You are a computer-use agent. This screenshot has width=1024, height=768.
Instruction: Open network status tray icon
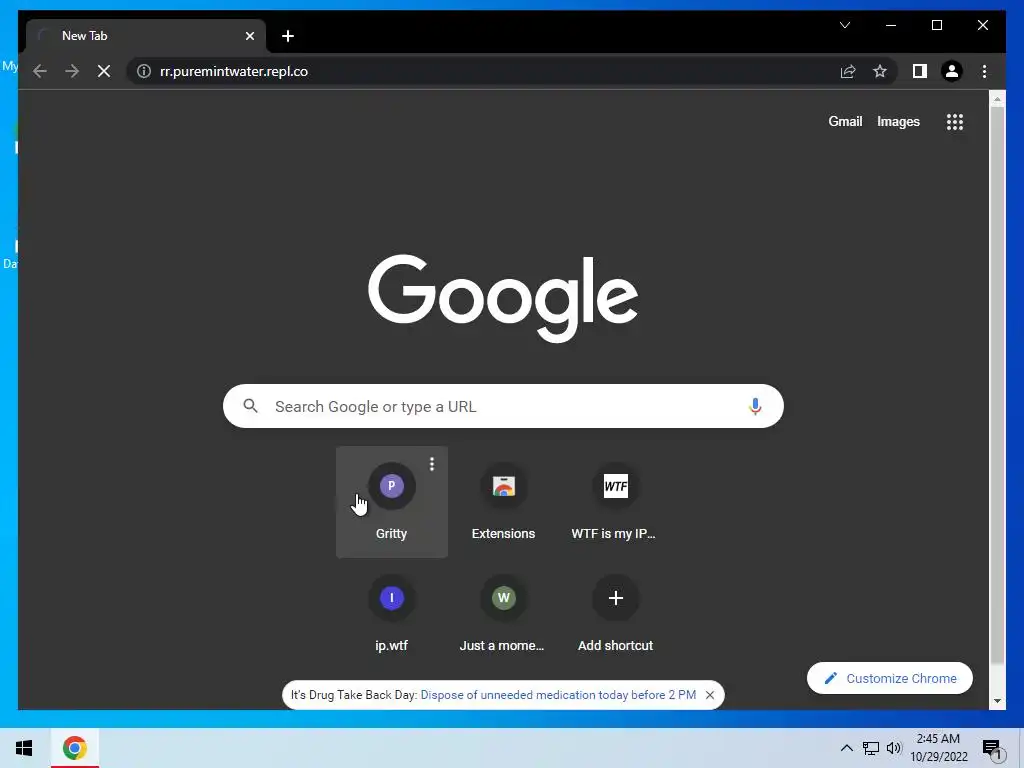871,748
